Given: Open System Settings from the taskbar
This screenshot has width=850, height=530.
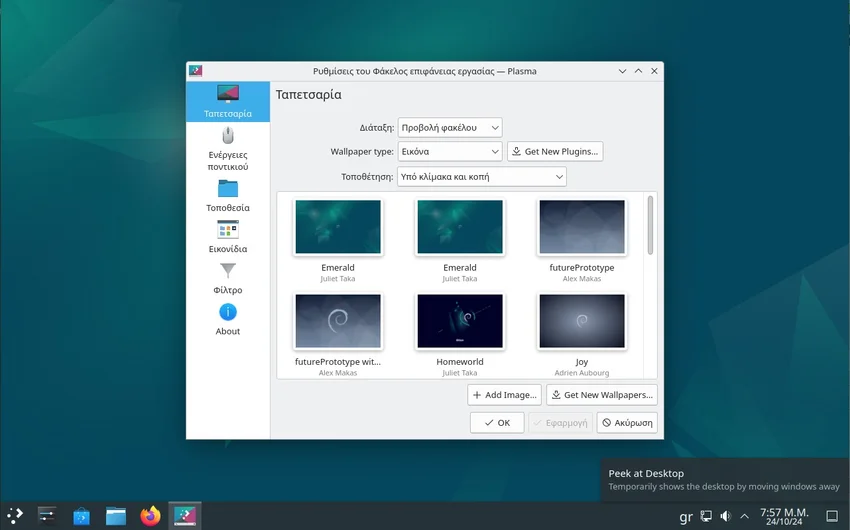Looking at the screenshot, I should [47, 515].
